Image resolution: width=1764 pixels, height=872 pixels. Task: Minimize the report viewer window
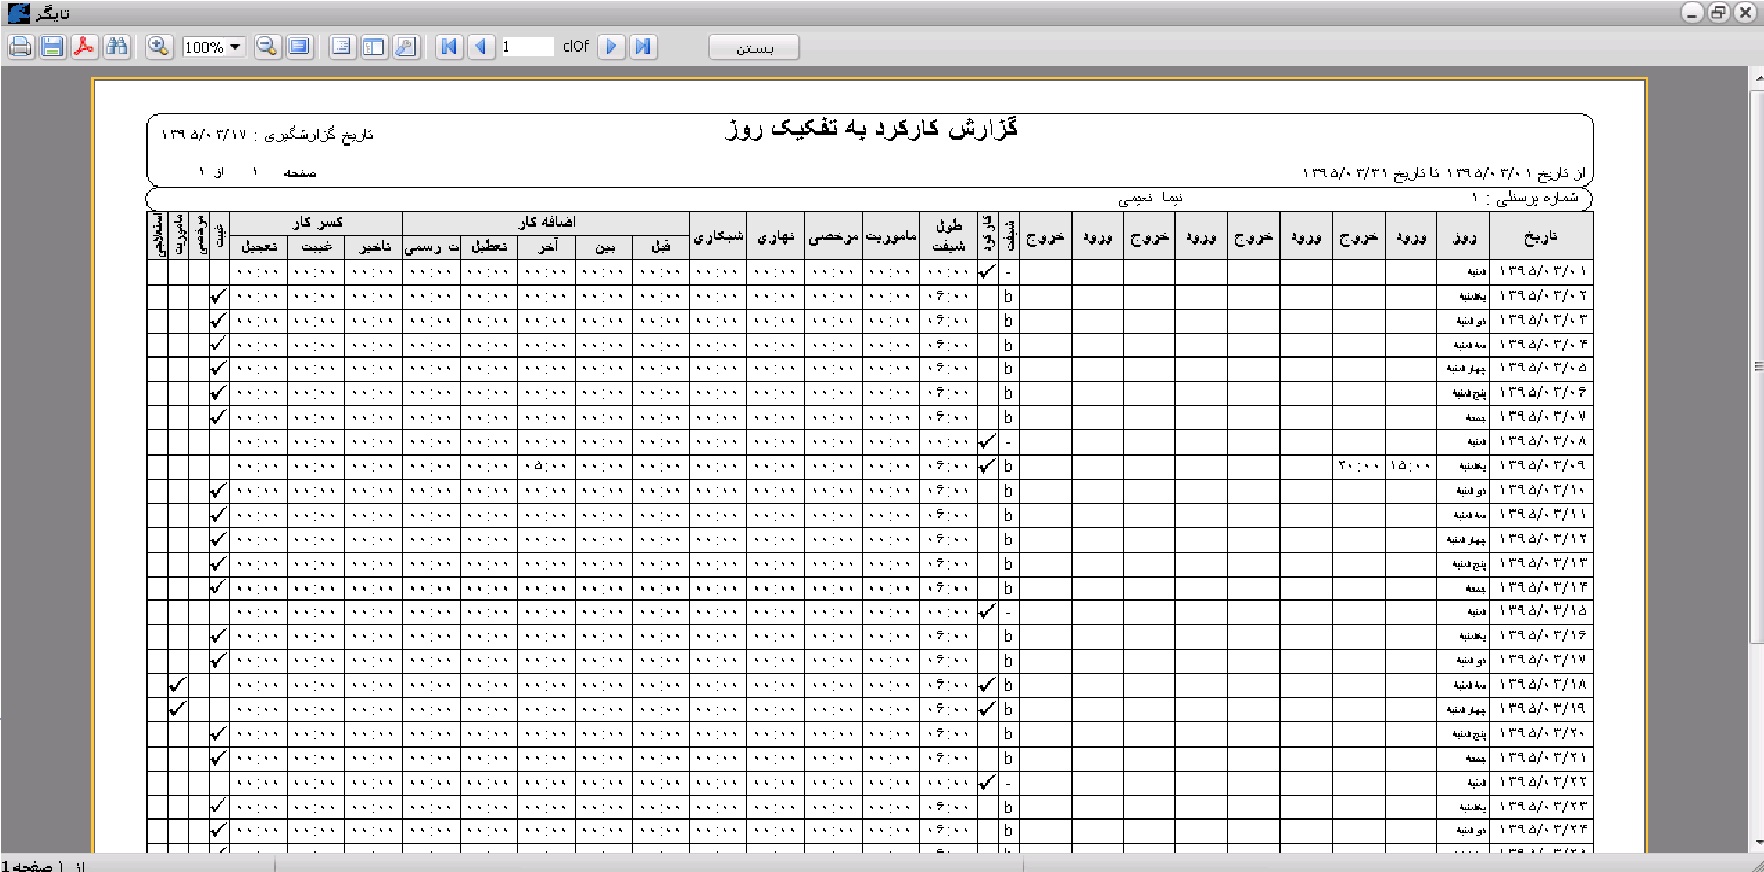pos(1692,13)
